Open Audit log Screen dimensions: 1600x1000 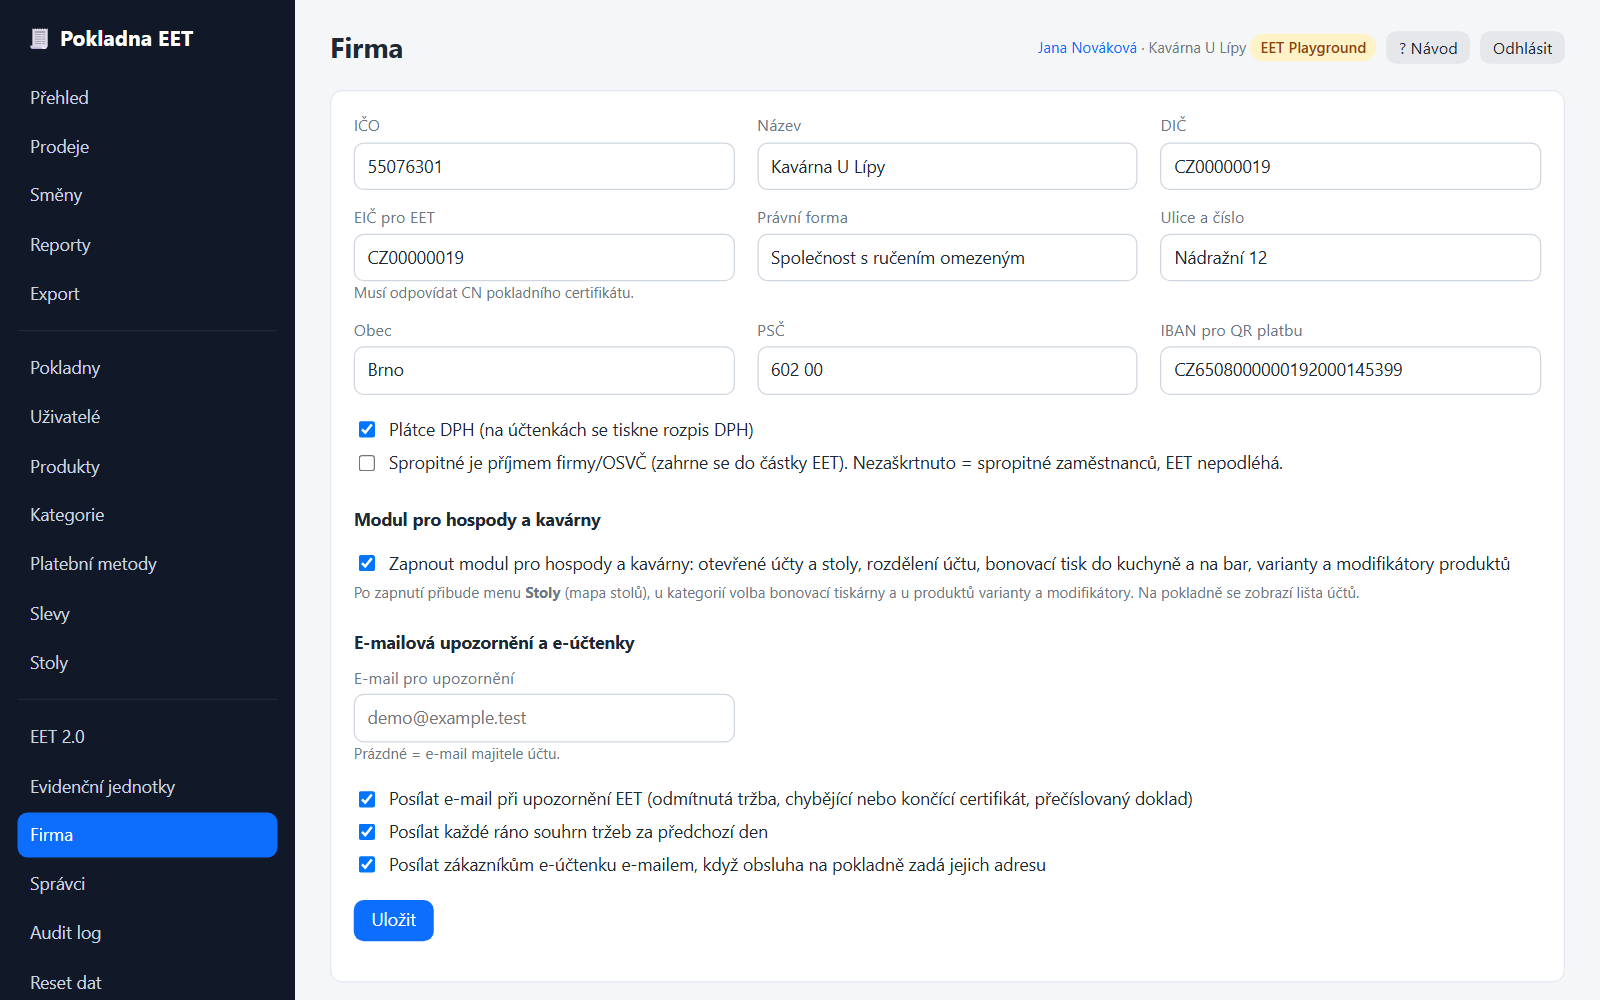click(x=147, y=933)
